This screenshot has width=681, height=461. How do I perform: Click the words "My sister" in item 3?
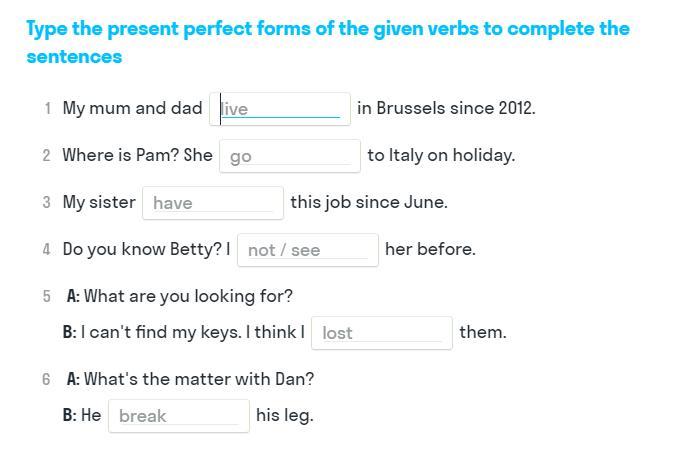click(x=99, y=202)
